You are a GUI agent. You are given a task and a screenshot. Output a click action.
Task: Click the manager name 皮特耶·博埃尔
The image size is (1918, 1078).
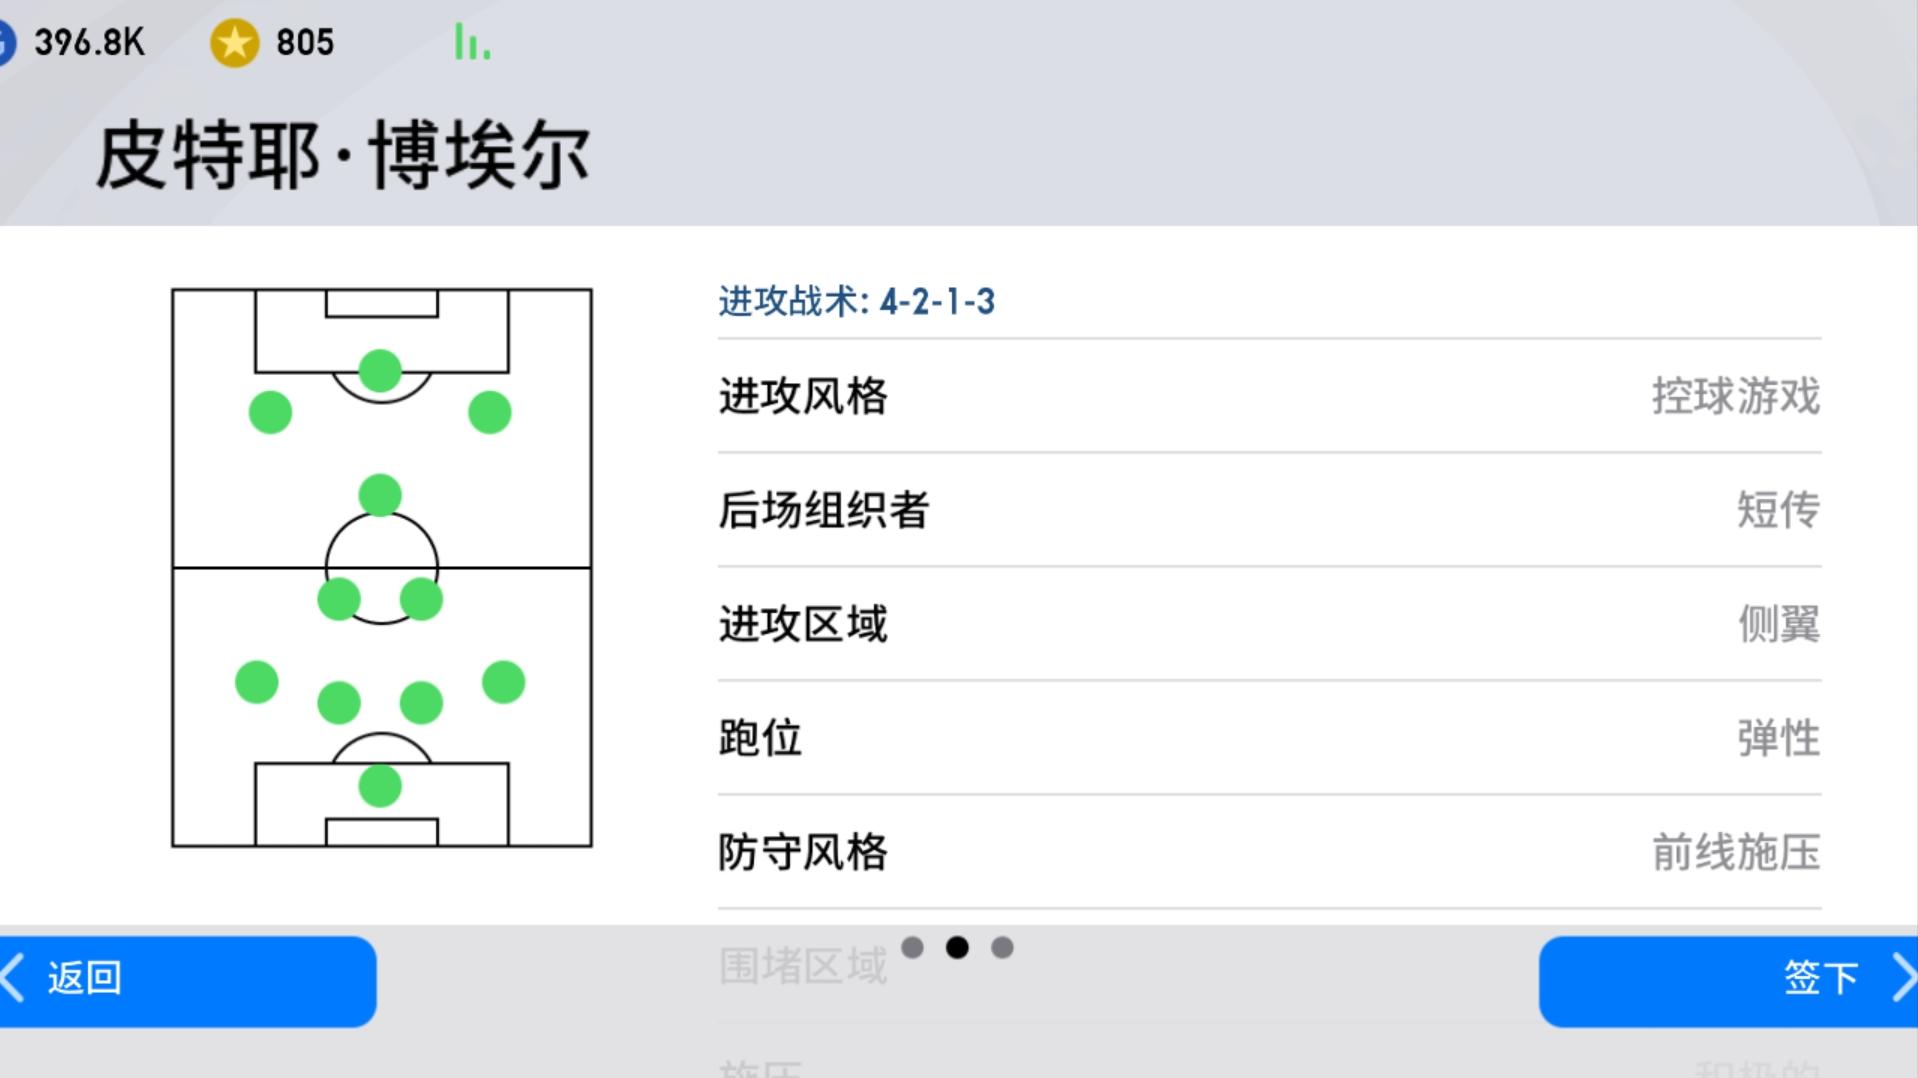click(x=345, y=148)
